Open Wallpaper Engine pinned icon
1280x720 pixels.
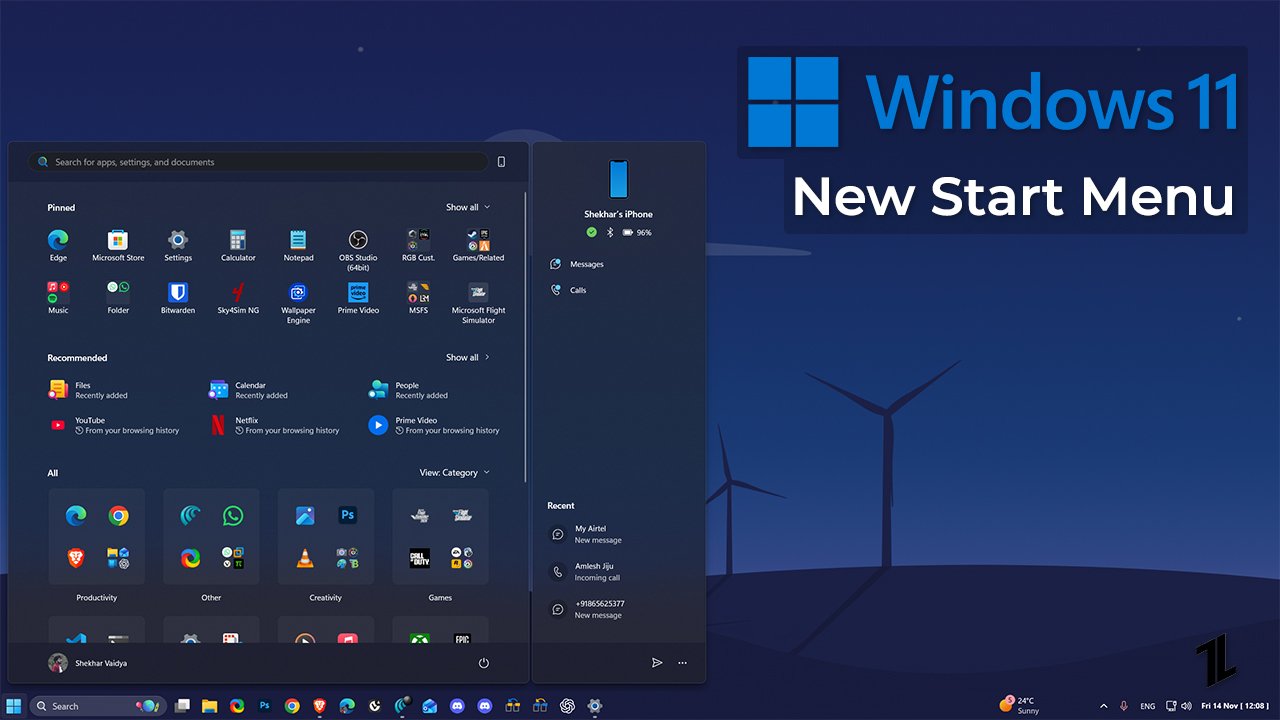[x=298, y=293]
